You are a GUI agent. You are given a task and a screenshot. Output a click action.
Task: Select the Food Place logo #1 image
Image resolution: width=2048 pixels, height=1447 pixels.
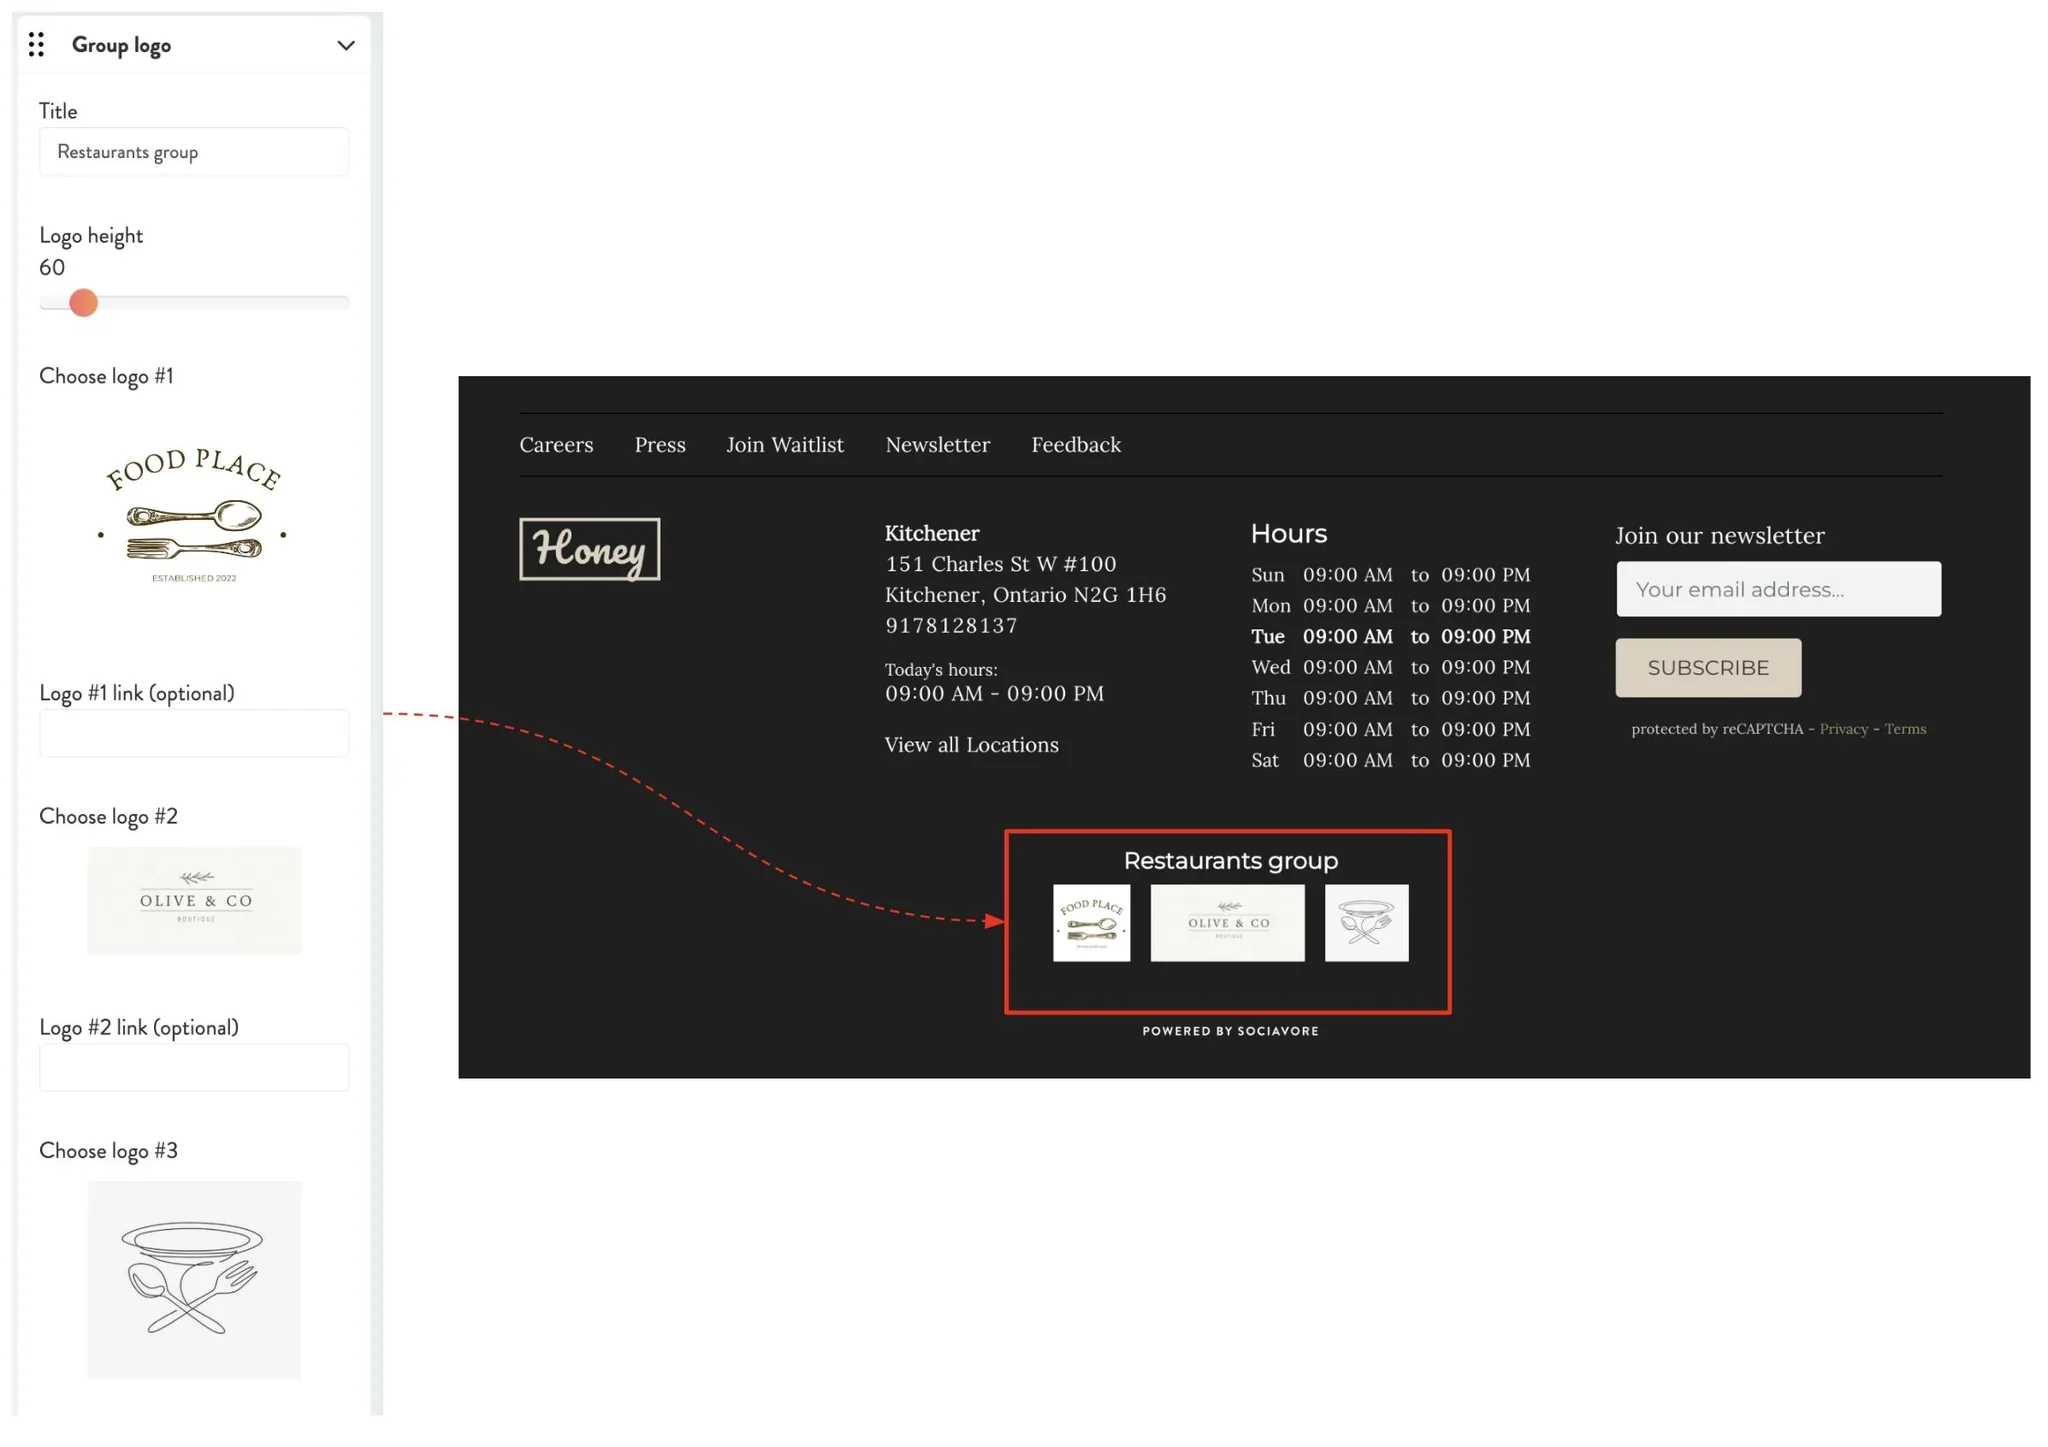pos(194,516)
